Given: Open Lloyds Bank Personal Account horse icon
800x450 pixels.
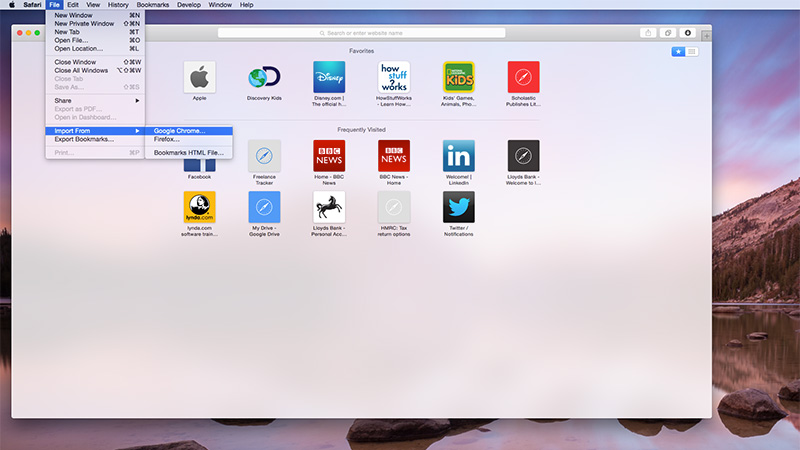Looking at the screenshot, I should [x=329, y=207].
